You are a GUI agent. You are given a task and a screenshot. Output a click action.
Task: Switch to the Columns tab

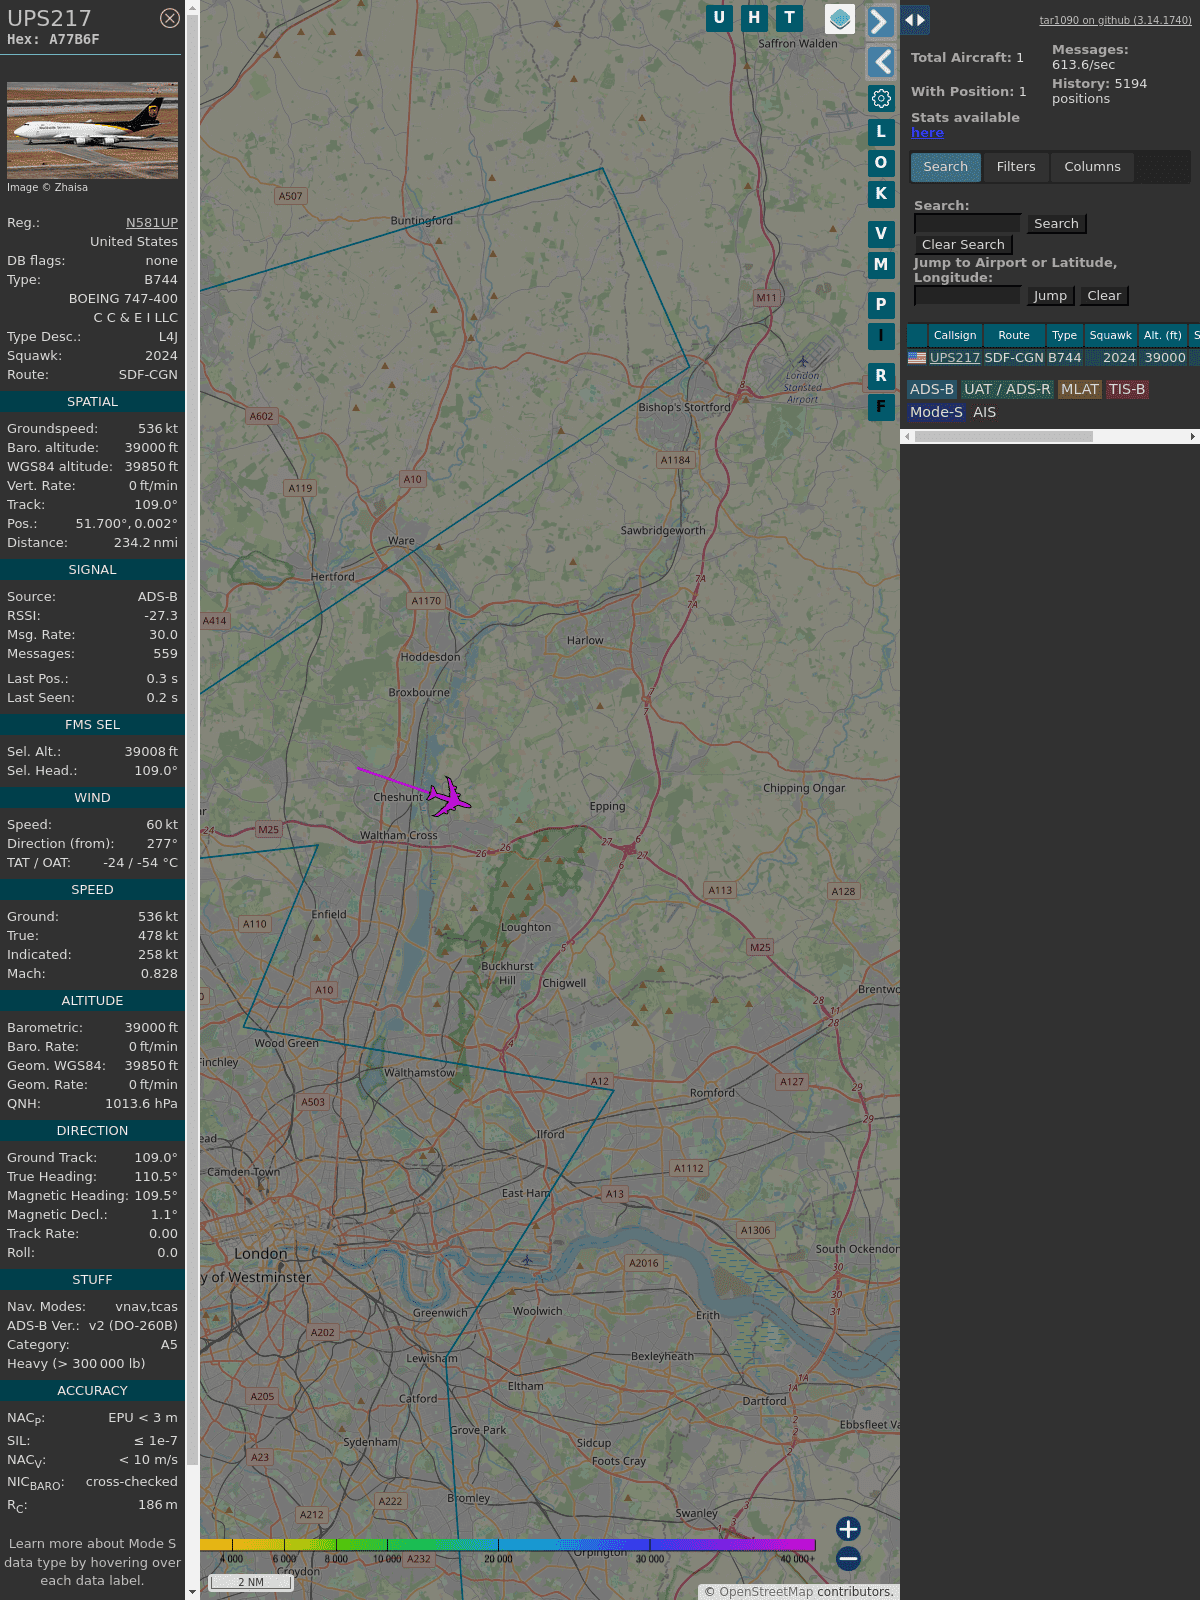click(1092, 167)
